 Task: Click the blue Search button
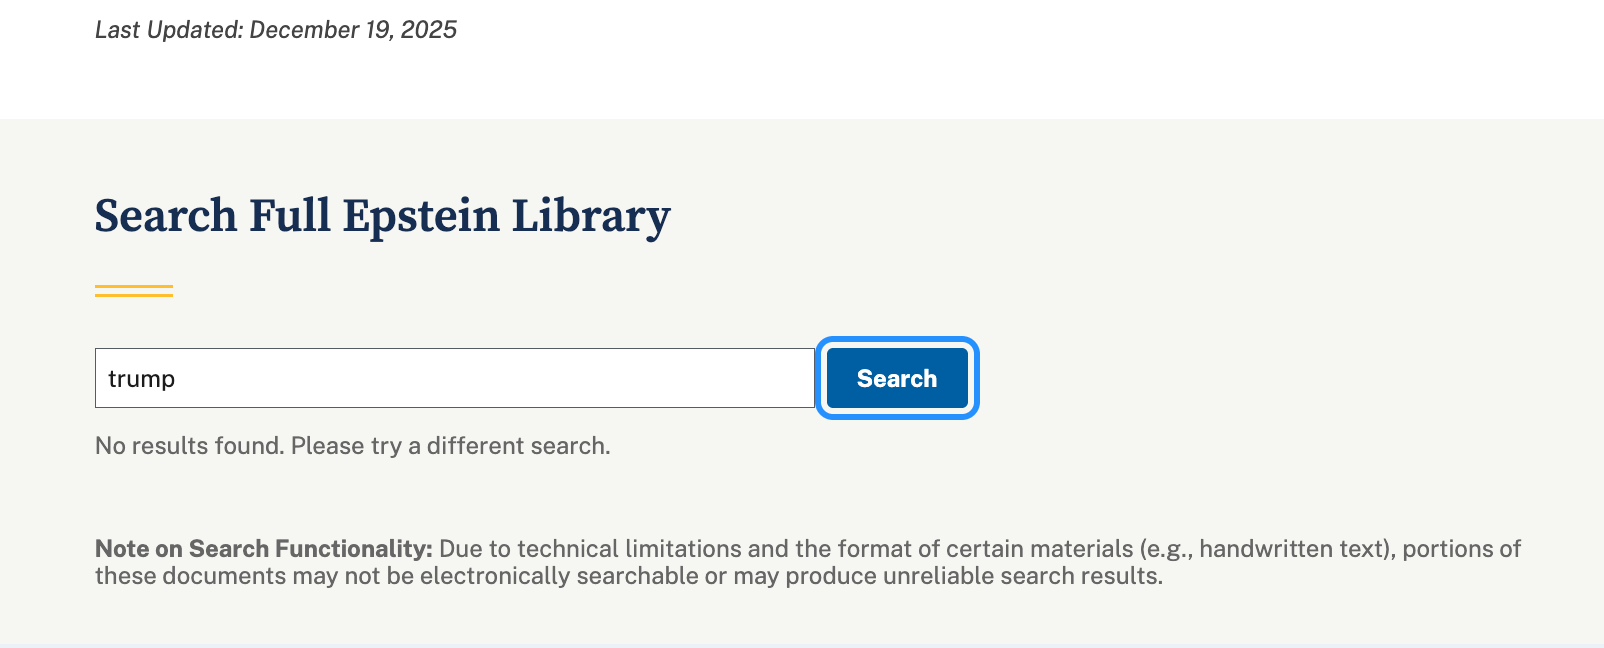(897, 378)
